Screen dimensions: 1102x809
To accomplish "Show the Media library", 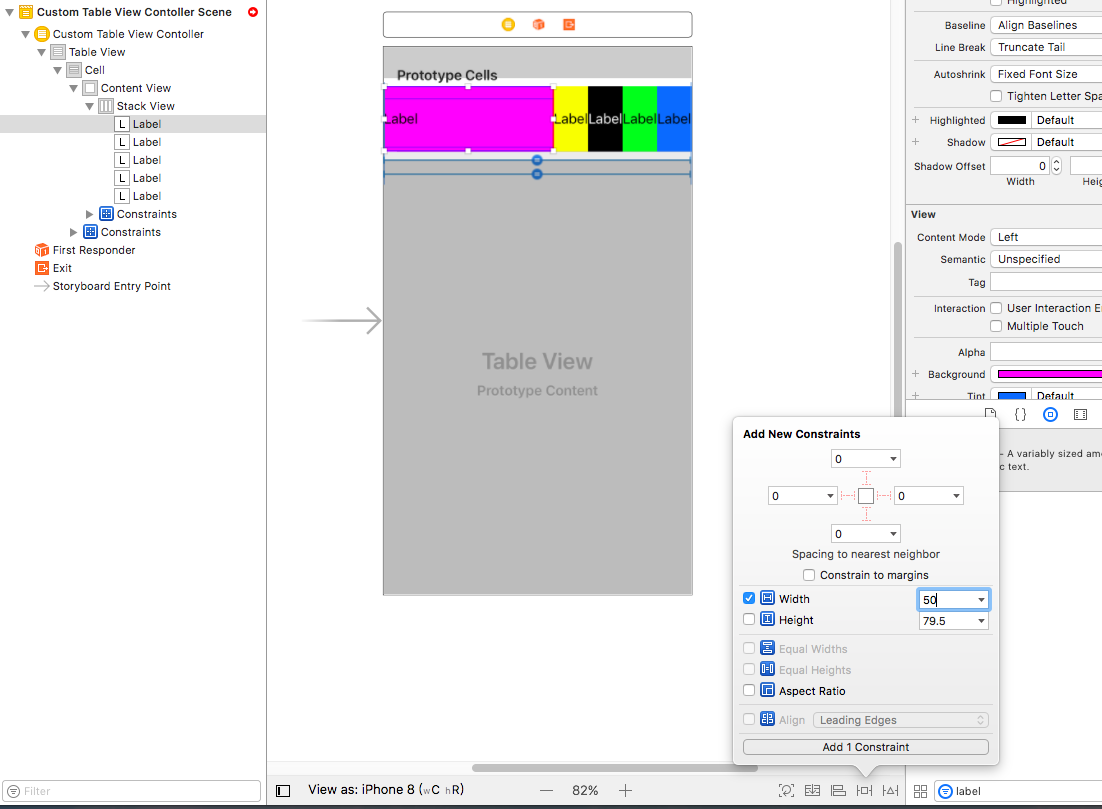I will point(1080,414).
